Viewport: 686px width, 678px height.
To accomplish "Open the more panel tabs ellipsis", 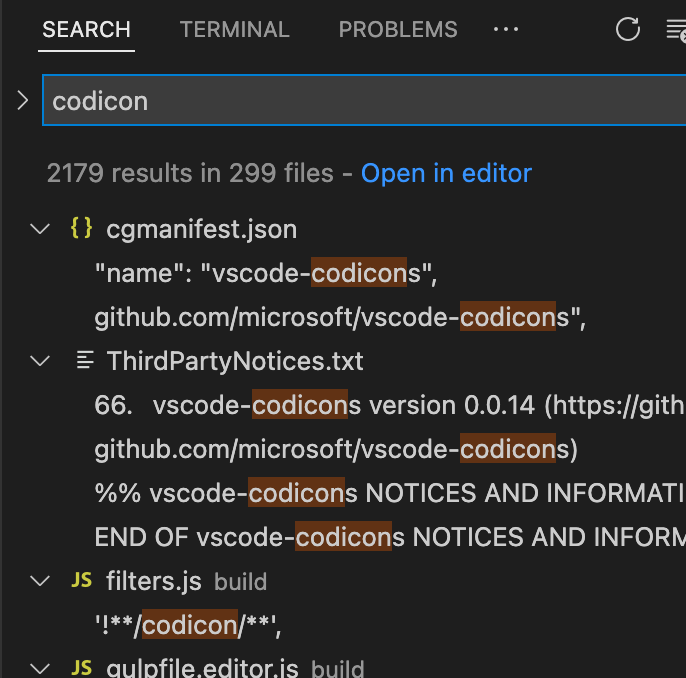I will tap(506, 30).
